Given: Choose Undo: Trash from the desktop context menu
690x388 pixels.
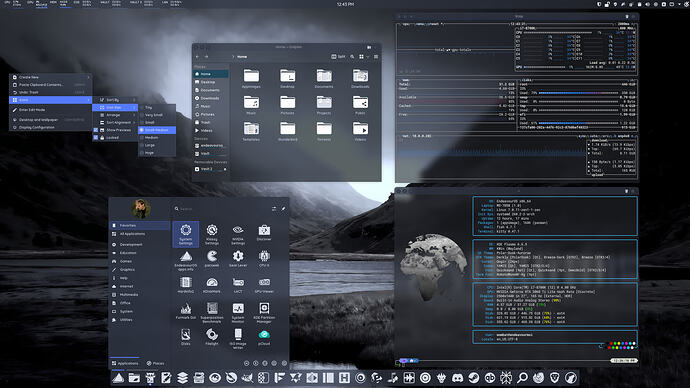Looking at the screenshot, I should (51, 92).
